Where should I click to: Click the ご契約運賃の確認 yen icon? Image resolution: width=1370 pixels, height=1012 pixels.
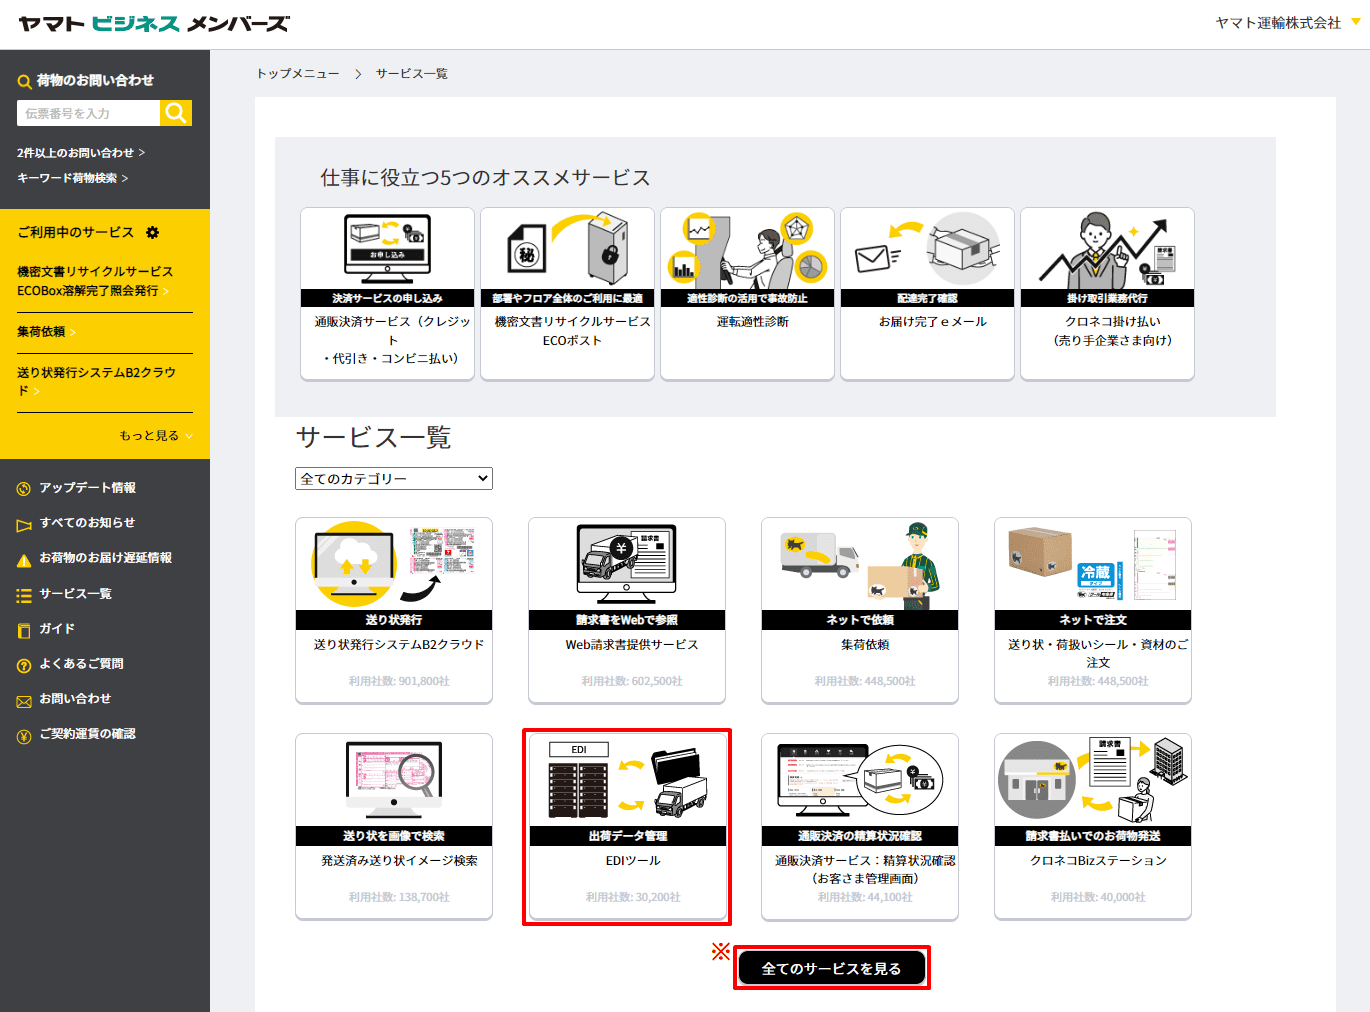tap(24, 736)
